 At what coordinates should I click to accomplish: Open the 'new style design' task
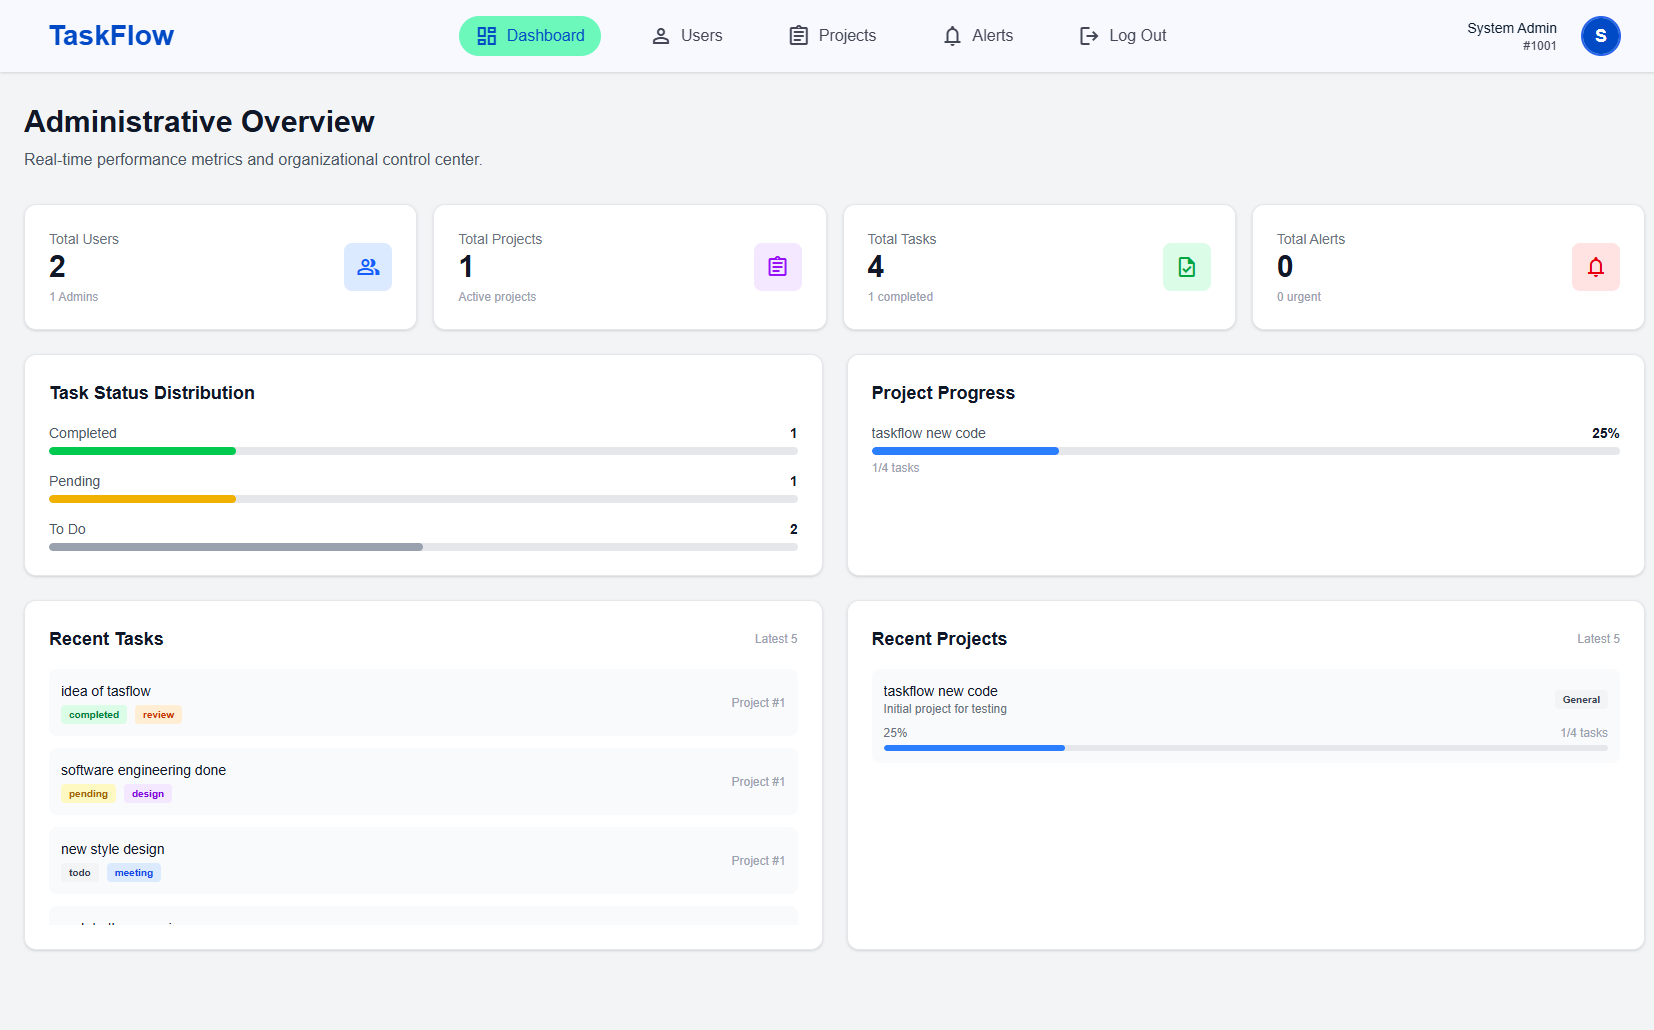point(423,860)
